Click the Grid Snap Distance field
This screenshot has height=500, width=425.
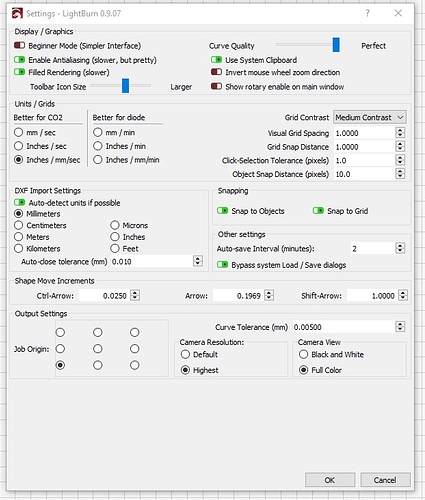[x=364, y=147]
